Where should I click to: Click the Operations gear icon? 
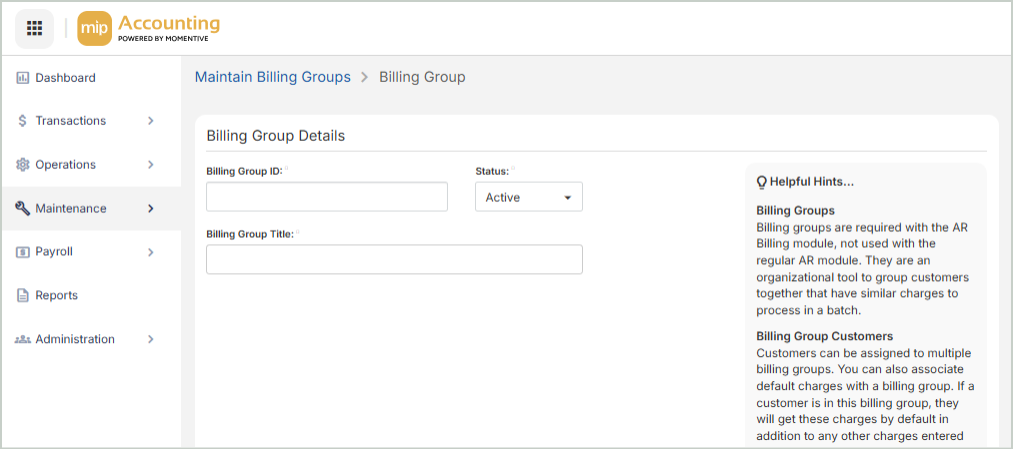coord(22,165)
